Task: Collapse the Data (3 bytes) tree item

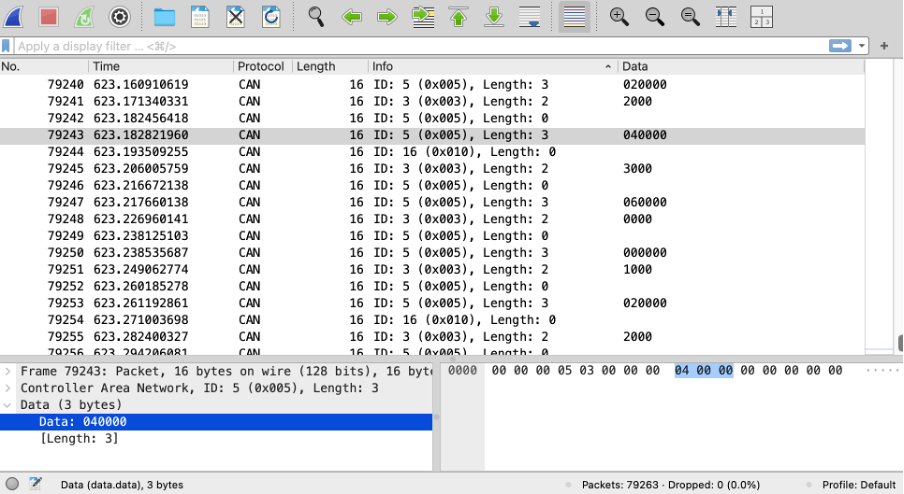Action: 7,405
